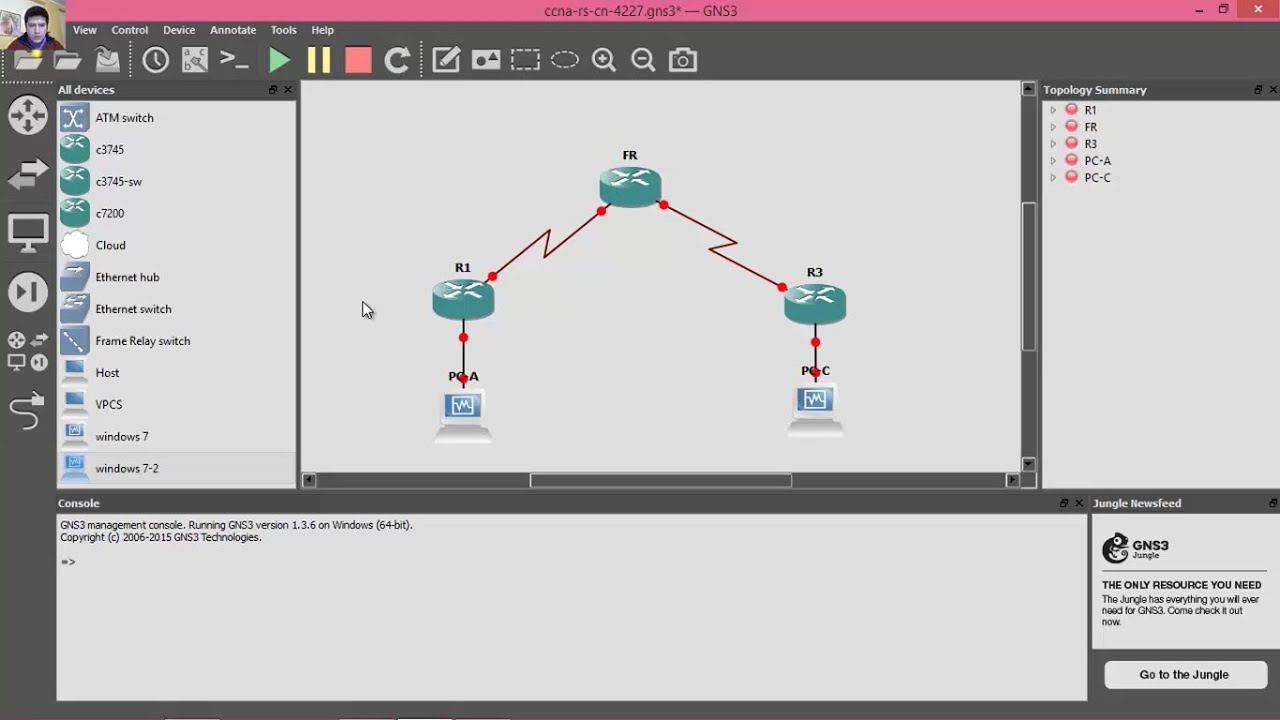The image size is (1280, 720).
Task: Select R3 router on the canvas
Action: coord(815,304)
